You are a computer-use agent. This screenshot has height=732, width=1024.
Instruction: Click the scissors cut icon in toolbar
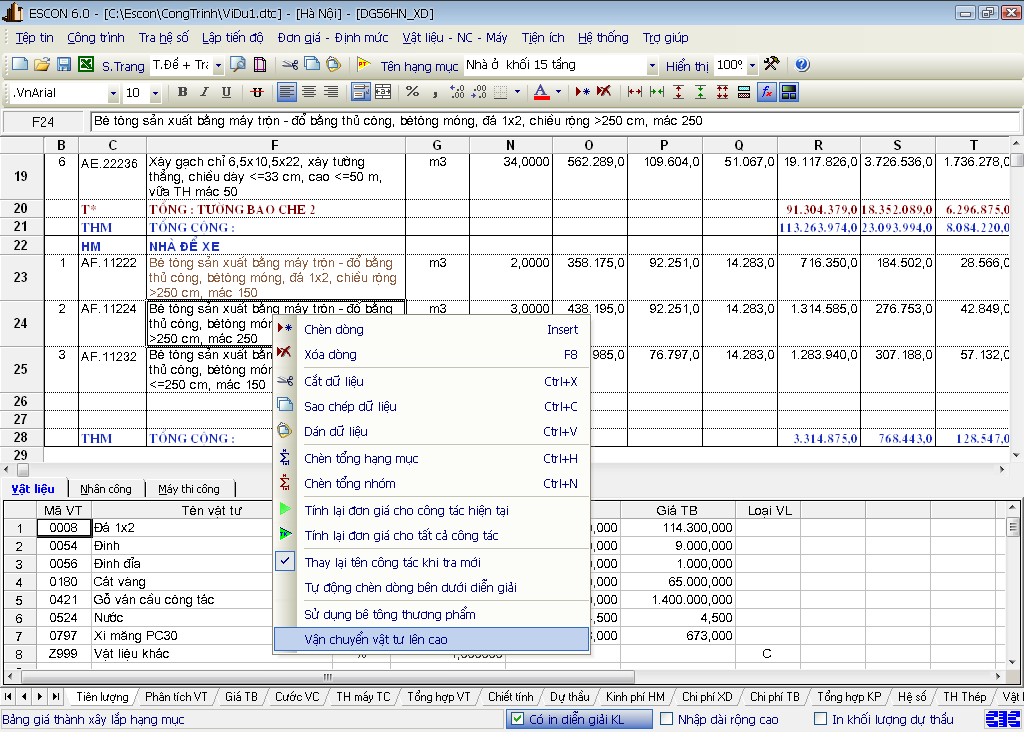pyautogui.click(x=289, y=65)
